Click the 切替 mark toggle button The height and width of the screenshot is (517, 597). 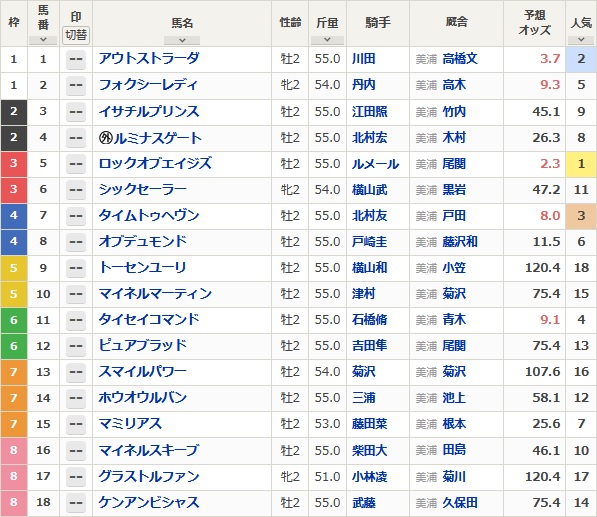pyautogui.click(x=76, y=35)
